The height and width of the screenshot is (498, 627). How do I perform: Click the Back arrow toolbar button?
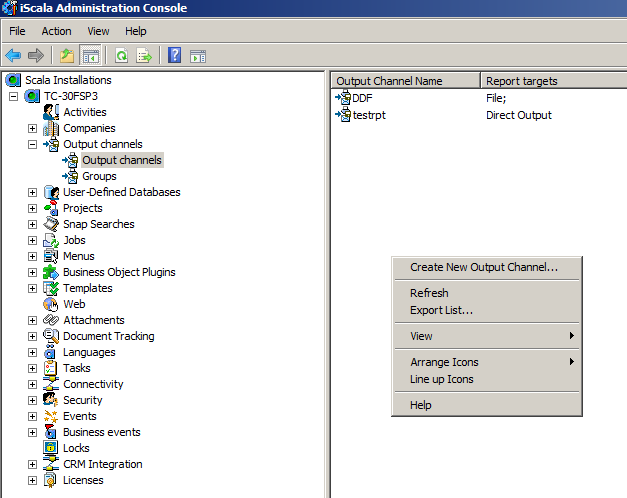[x=13, y=55]
